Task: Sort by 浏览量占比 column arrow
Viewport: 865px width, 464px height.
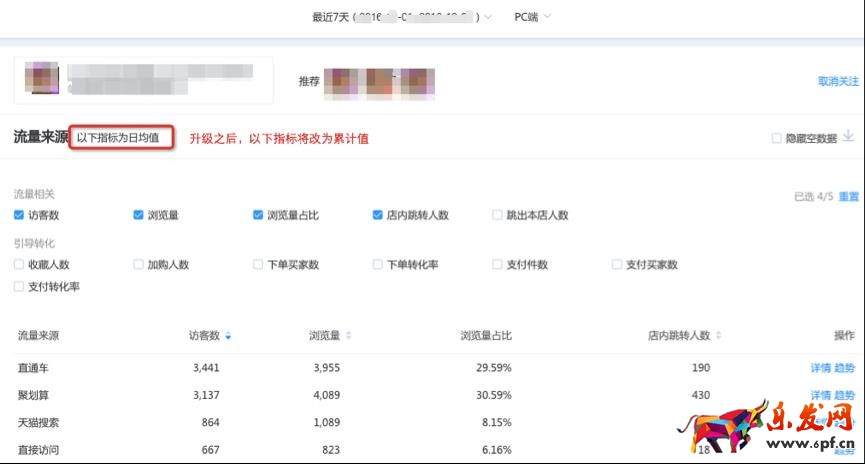Action: tap(520, 336)
